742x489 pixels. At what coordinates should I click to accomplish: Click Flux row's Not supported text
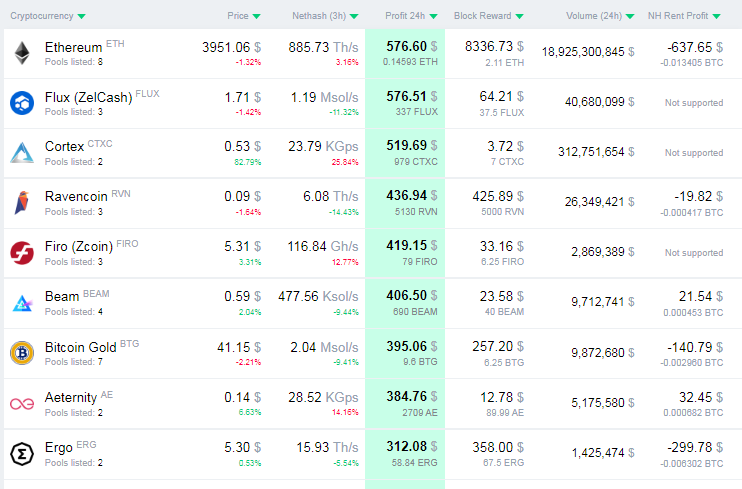694,103
